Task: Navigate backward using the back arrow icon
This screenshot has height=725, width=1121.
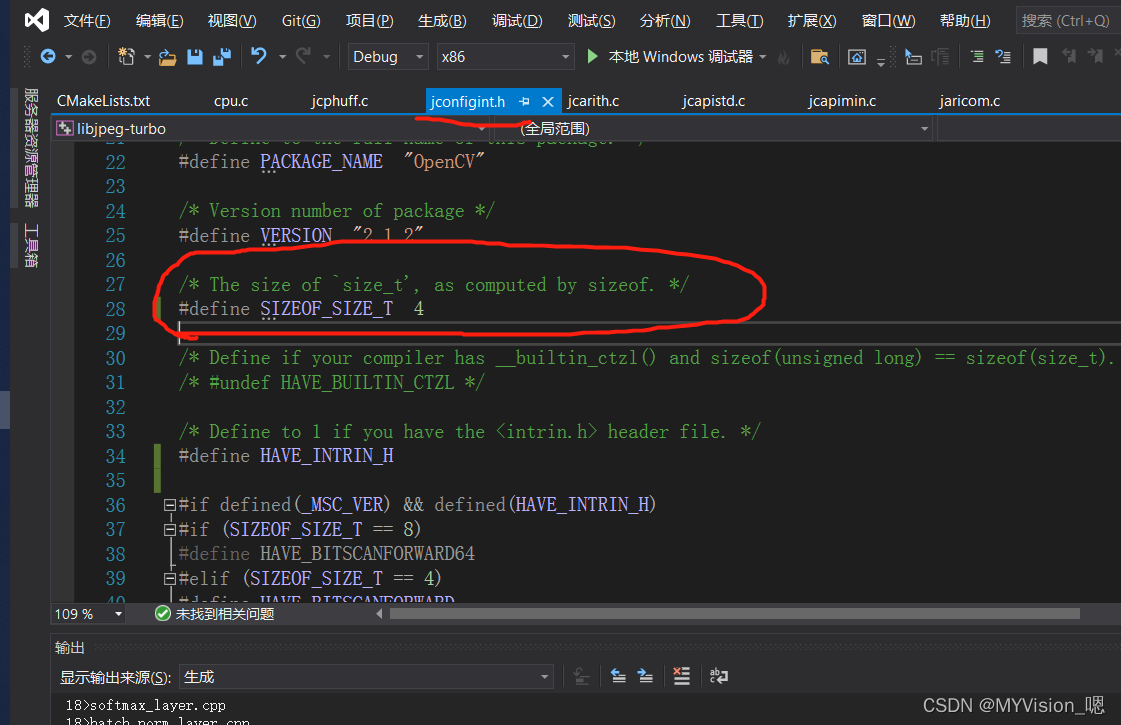Action: (x=48, y=57)
